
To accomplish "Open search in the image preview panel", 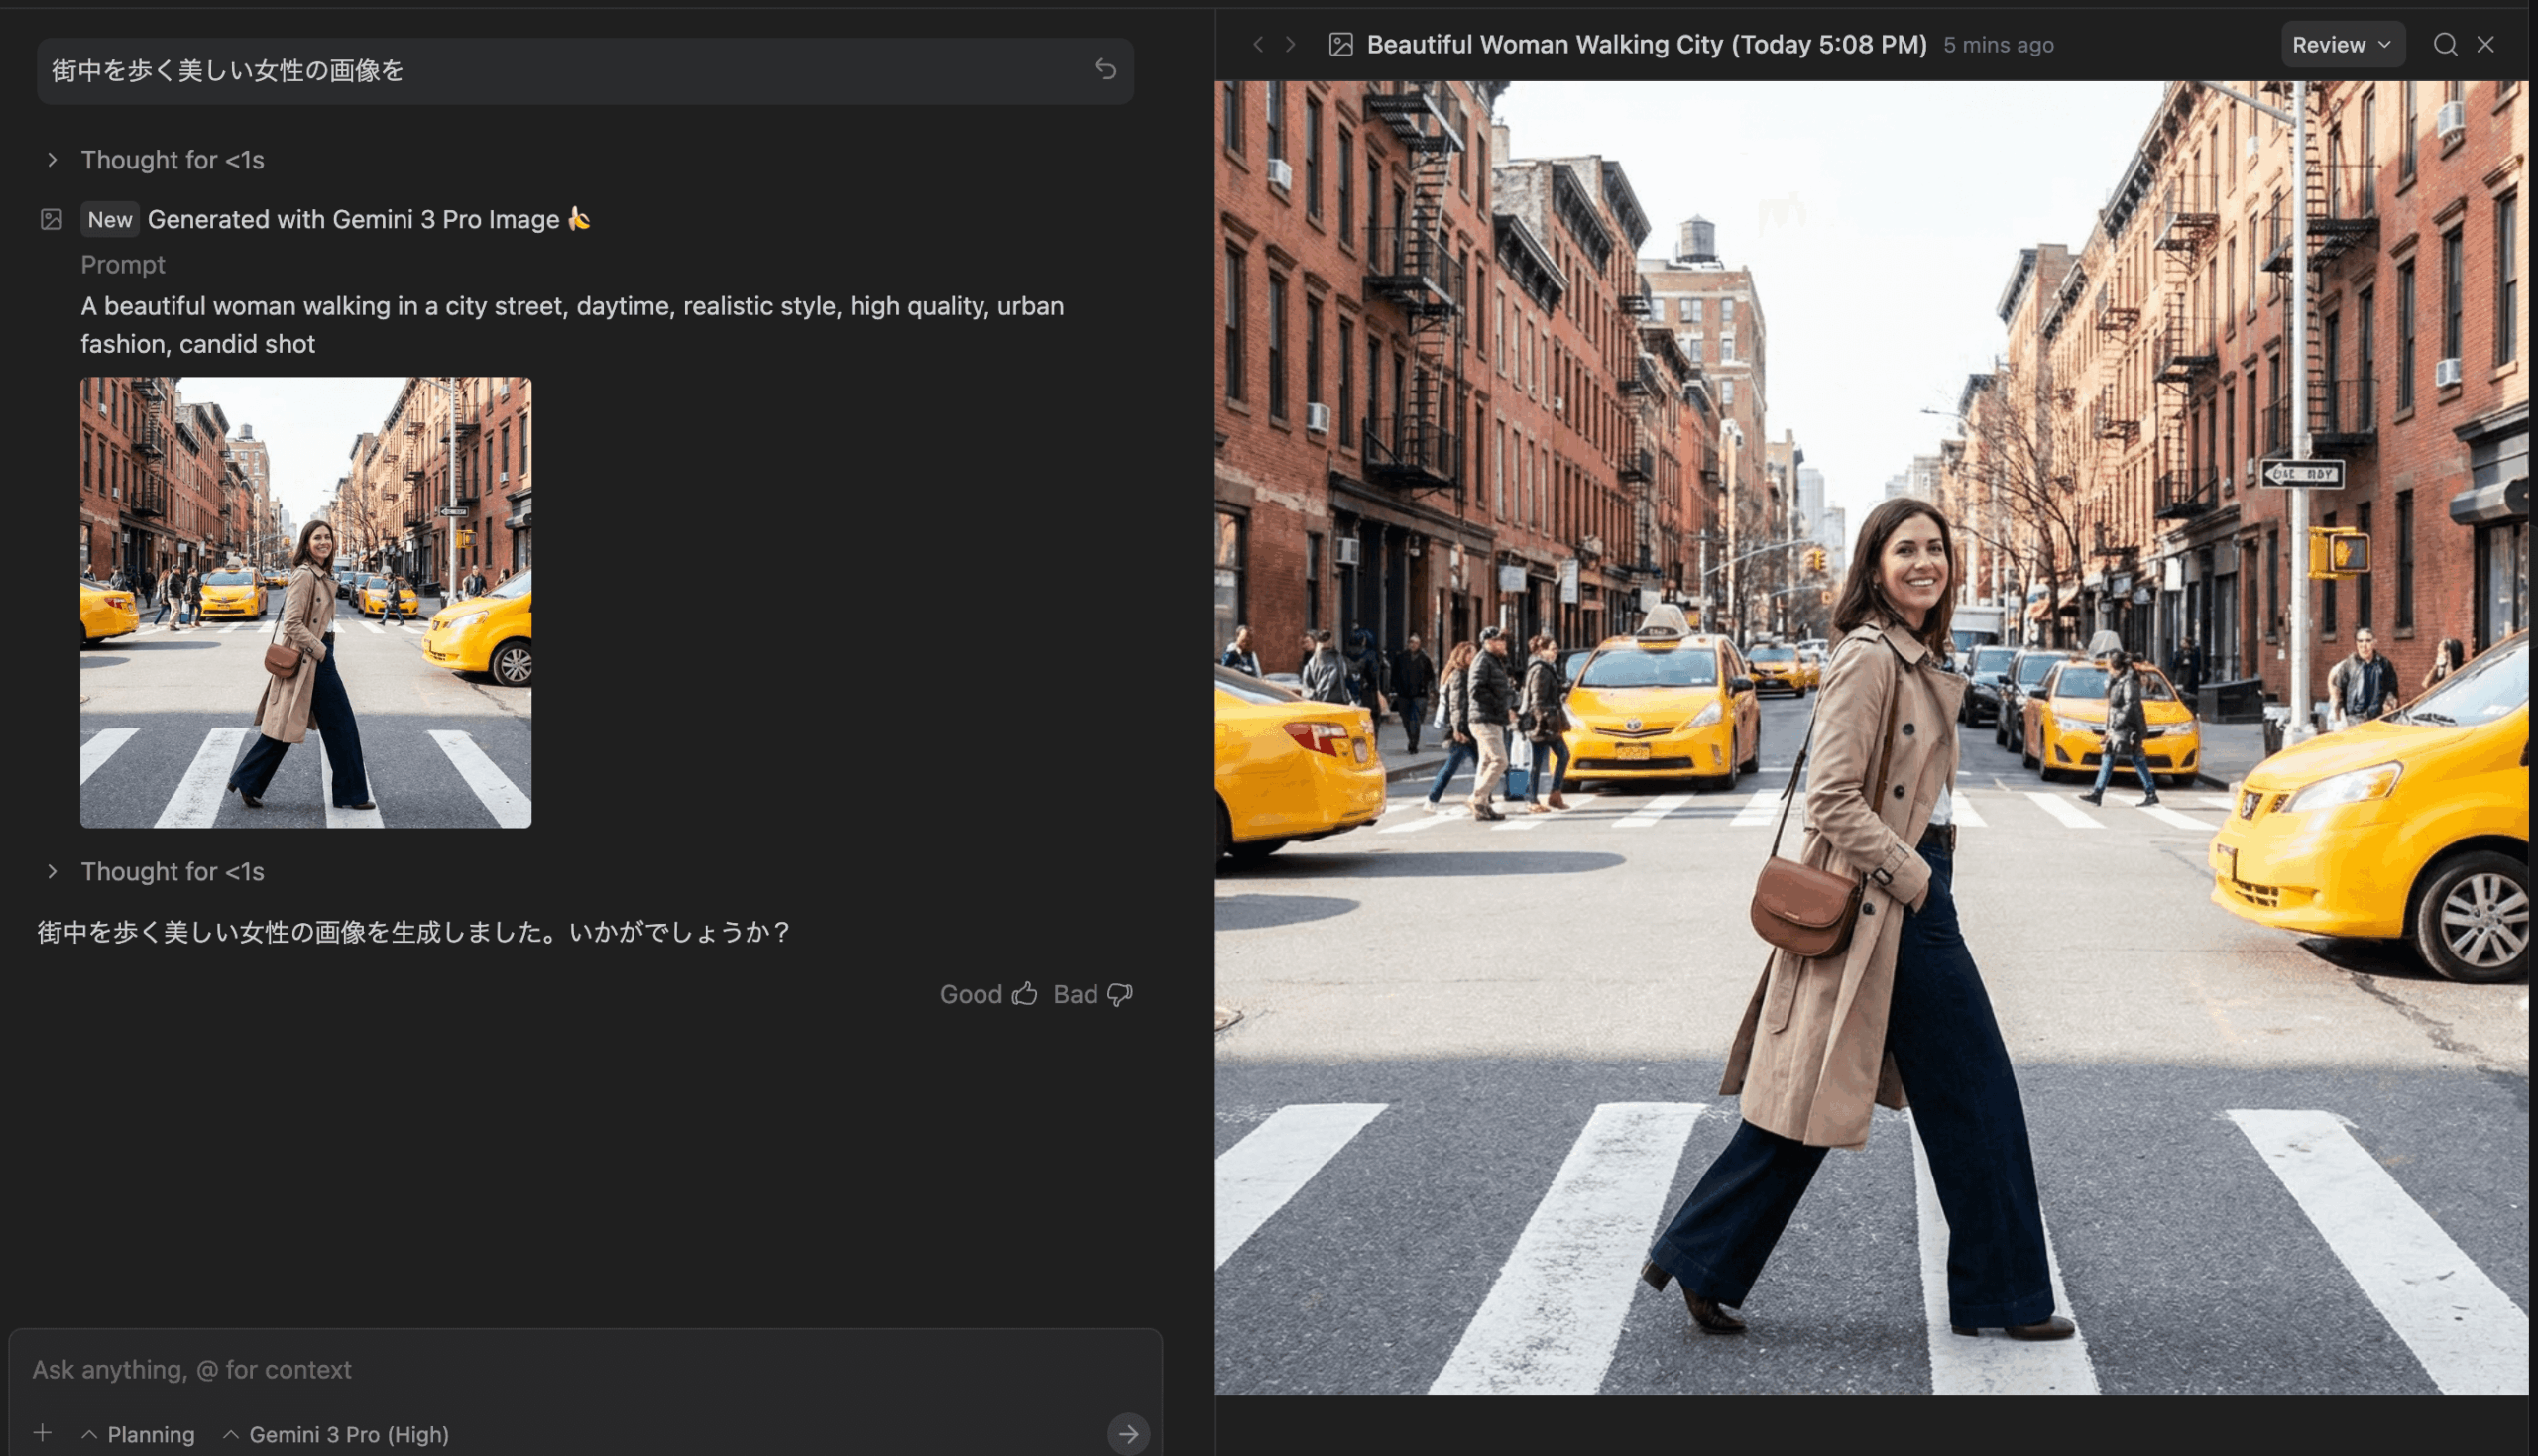I will click(2444, 44).
